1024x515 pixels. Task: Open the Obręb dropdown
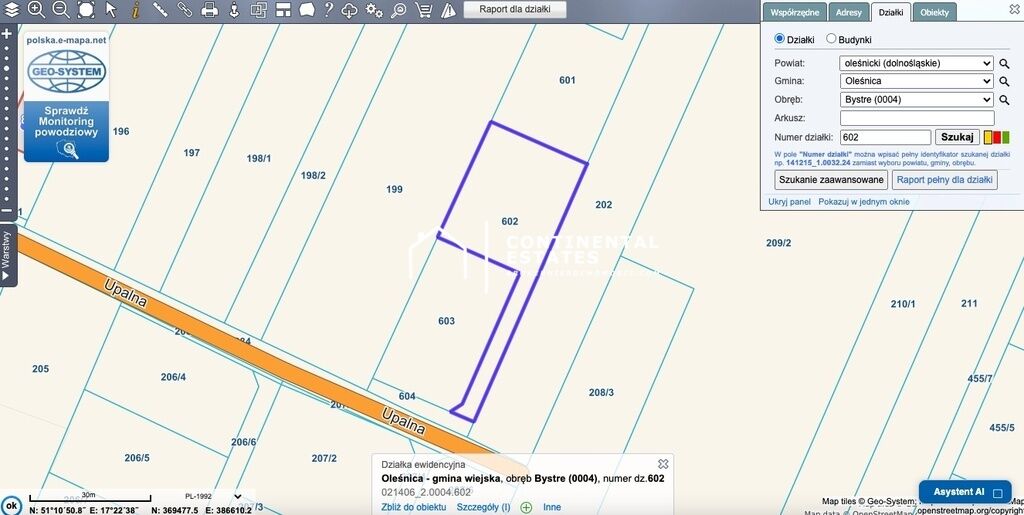916,100
